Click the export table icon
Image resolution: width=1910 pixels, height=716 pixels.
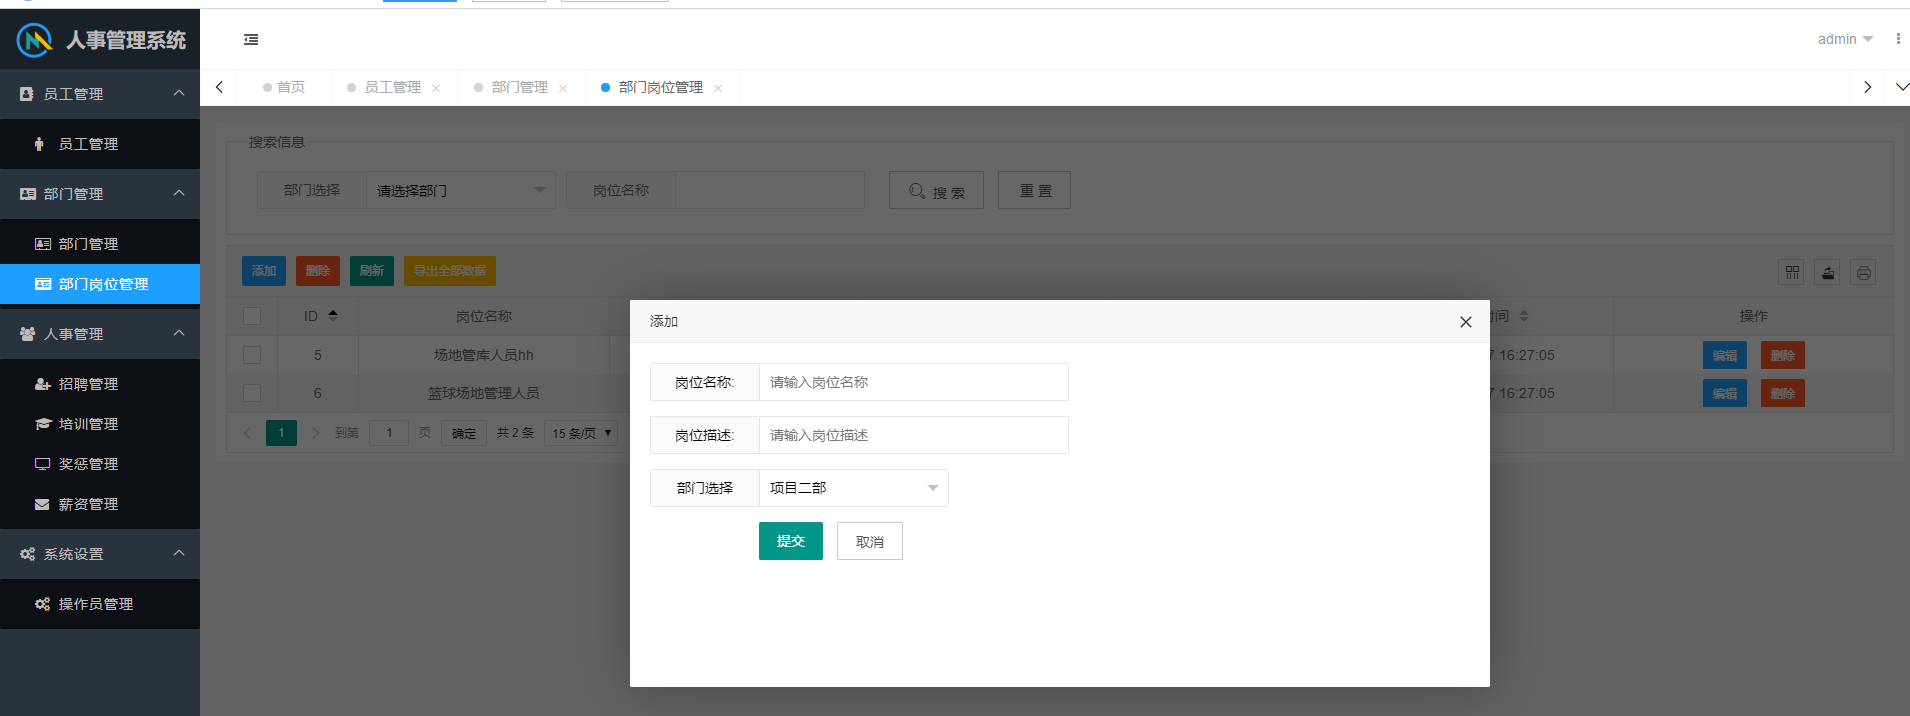1828,272
